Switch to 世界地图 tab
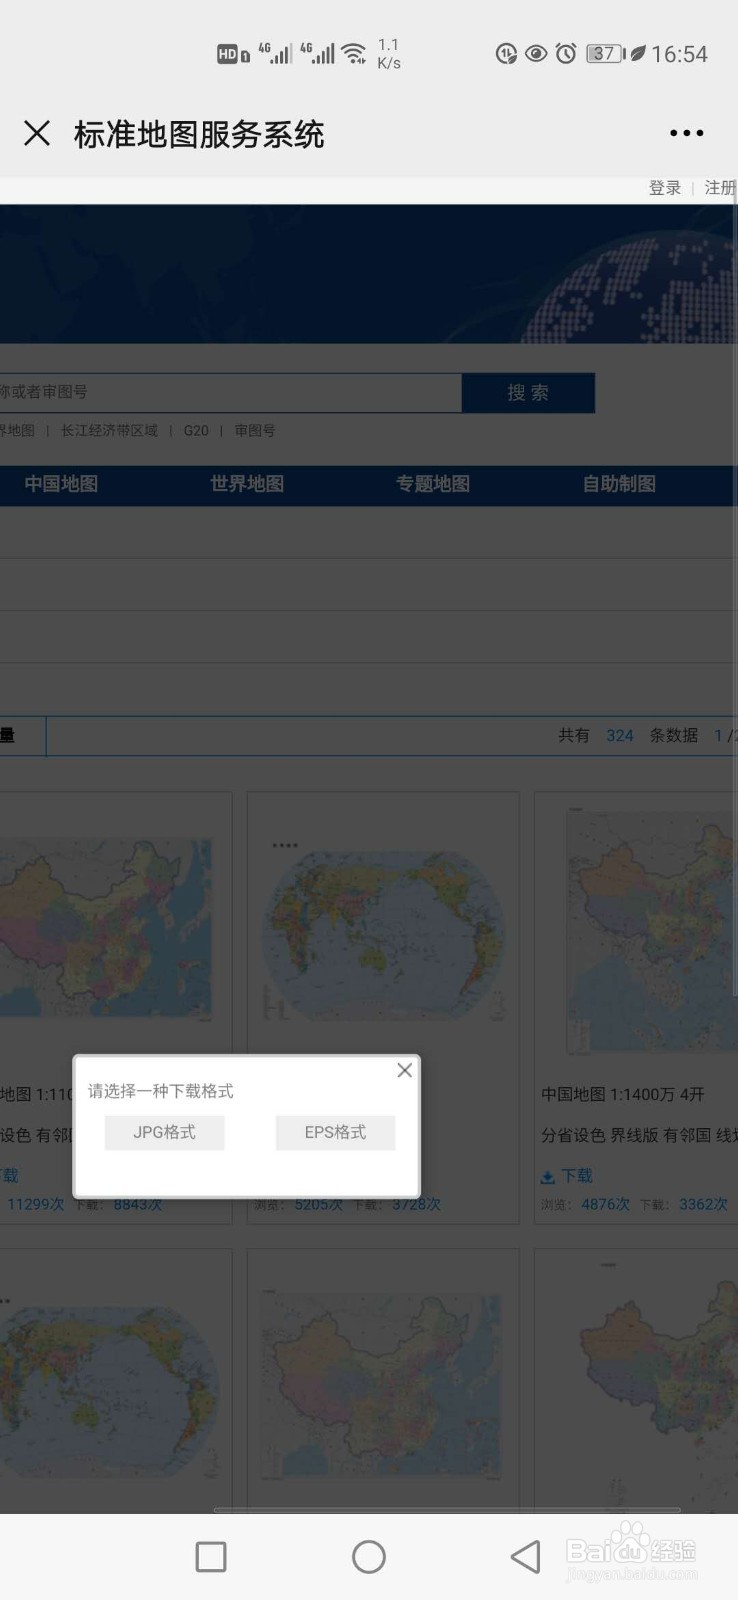This screenshot has height=1600, width=738. (247, 484)
